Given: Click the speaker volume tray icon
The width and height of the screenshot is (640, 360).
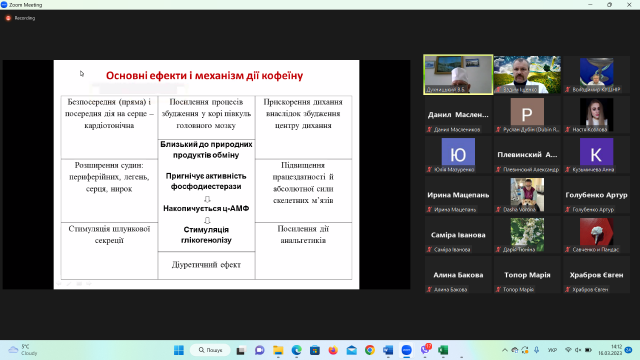Looking at the screenshot, I should point(578,350).
